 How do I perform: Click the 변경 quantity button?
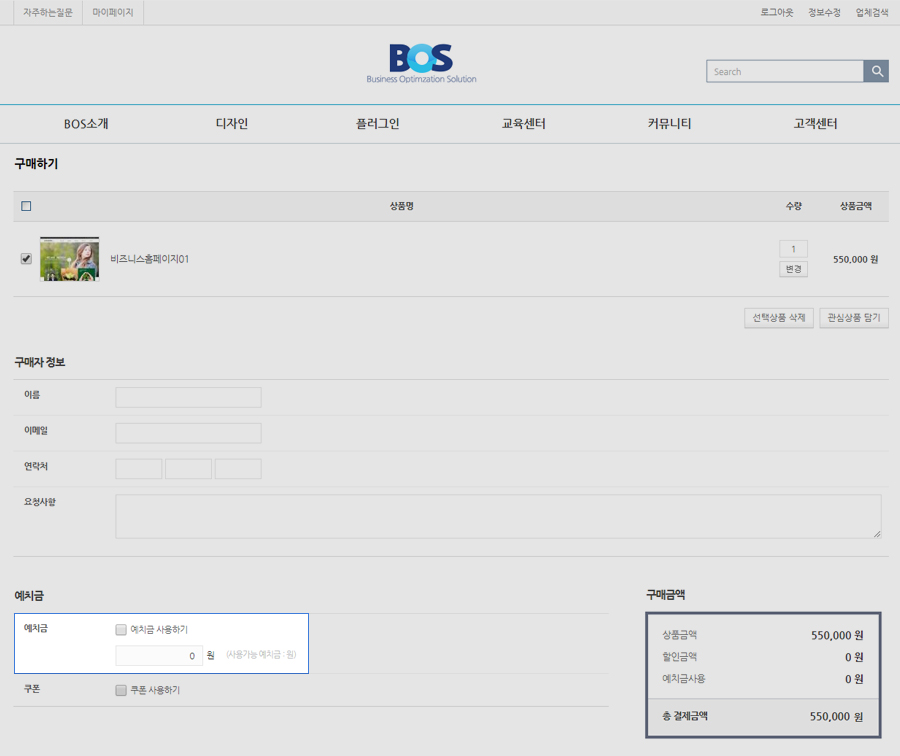(x=793, y=269)
